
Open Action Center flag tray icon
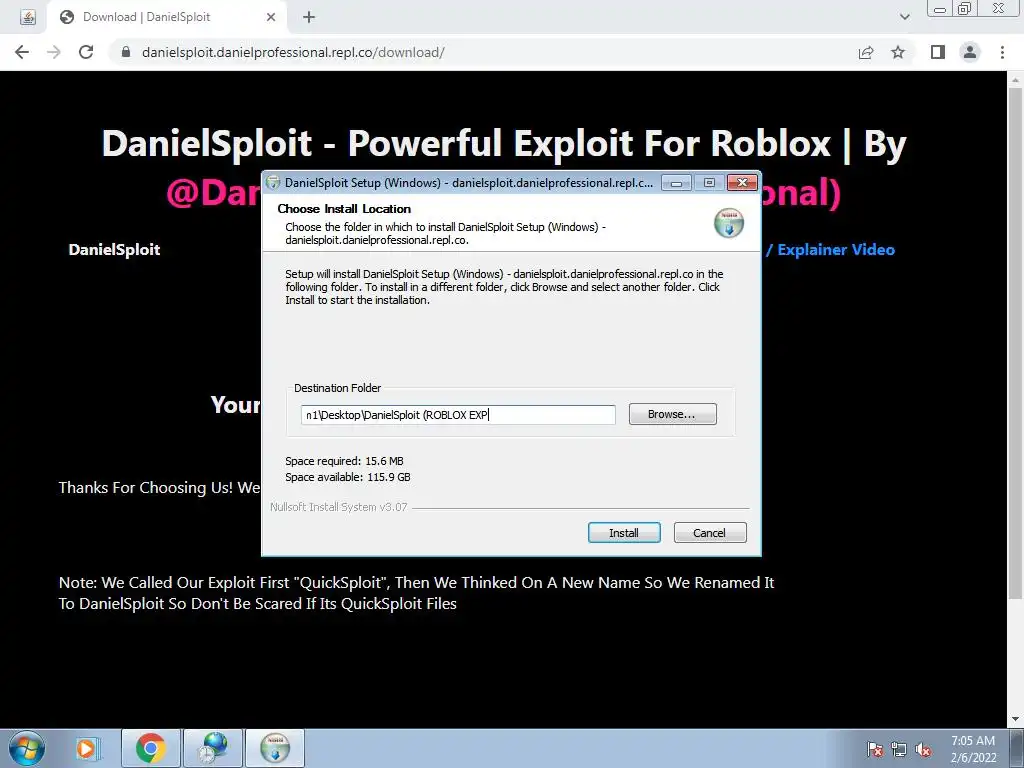(x=875, y=749)
